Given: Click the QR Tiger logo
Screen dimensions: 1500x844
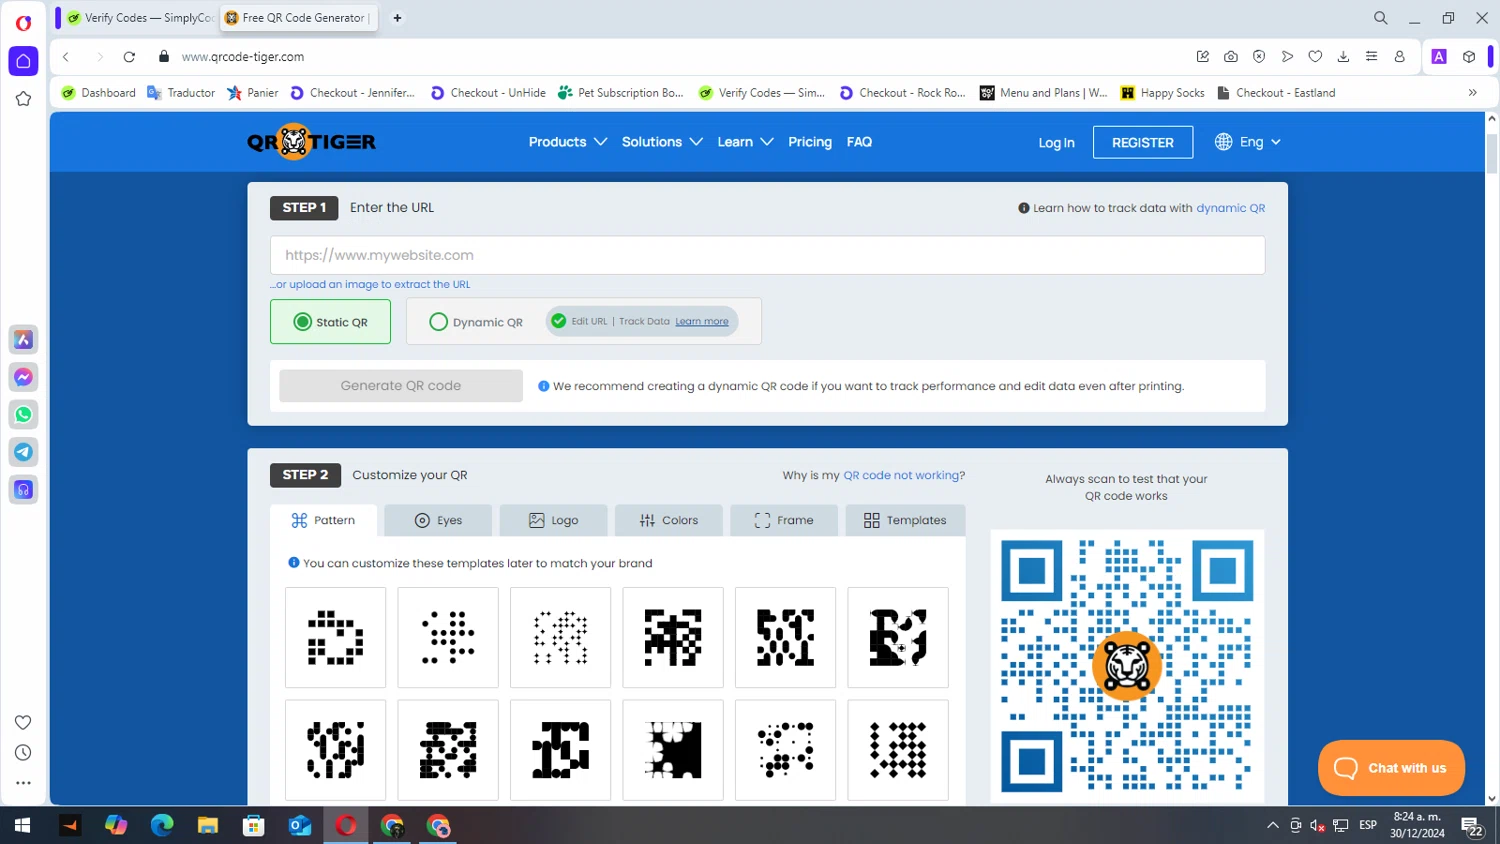Looking at the screenshot, I should [x=311, y=142].
